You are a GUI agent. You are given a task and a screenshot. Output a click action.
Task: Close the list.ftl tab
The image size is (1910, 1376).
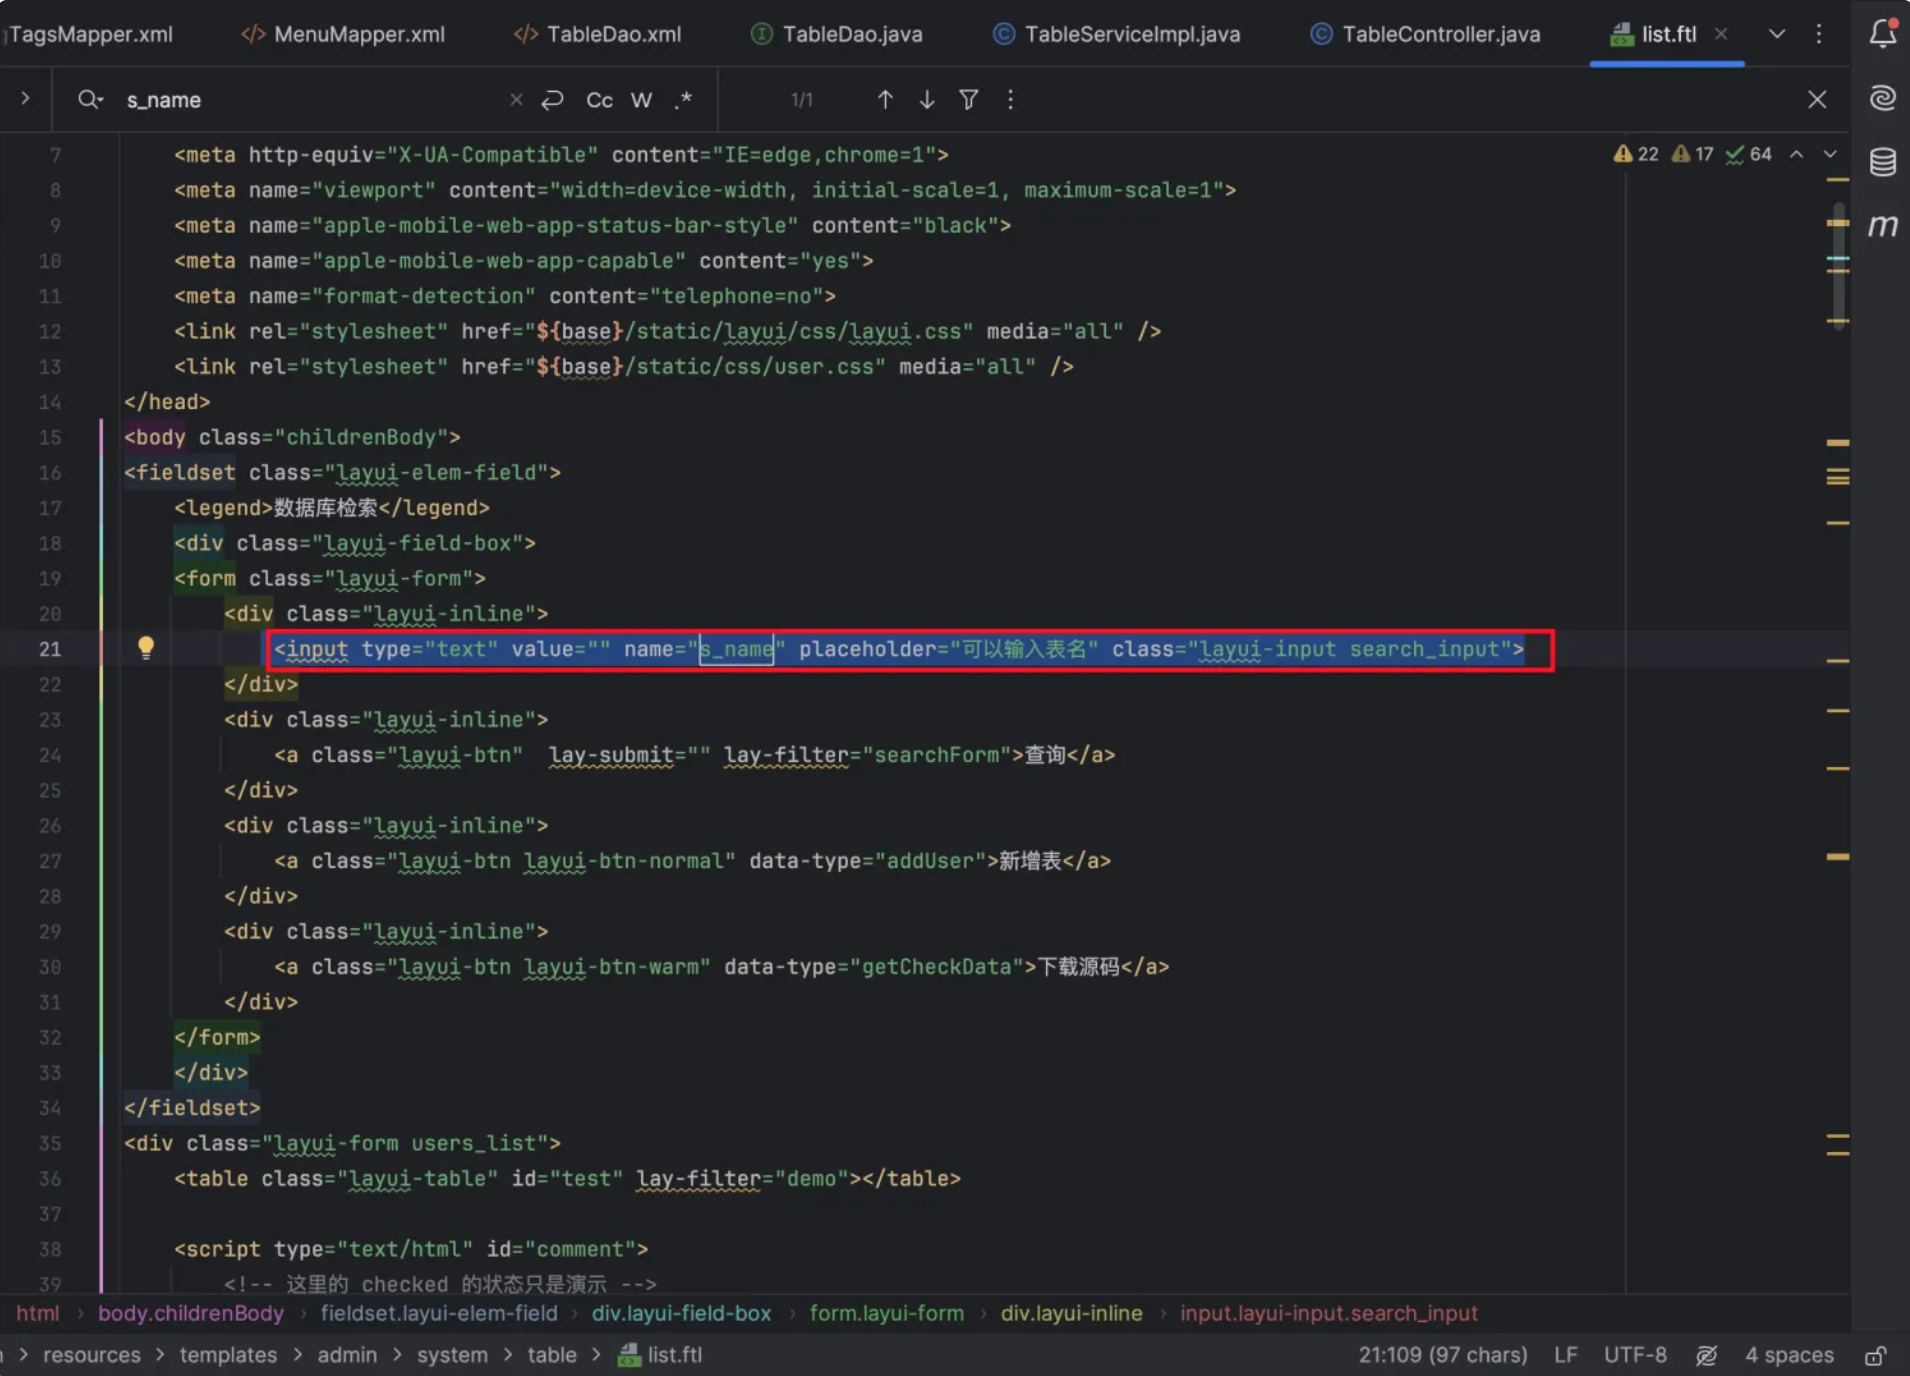(1721, 33)
